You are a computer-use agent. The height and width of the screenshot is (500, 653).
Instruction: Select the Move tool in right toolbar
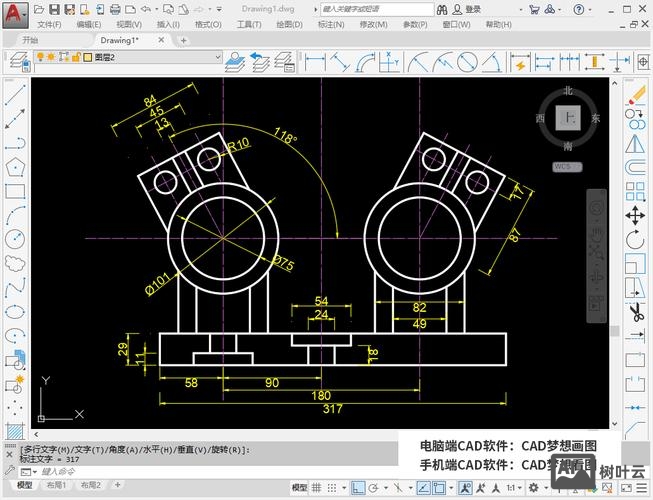tap(635, 215)
